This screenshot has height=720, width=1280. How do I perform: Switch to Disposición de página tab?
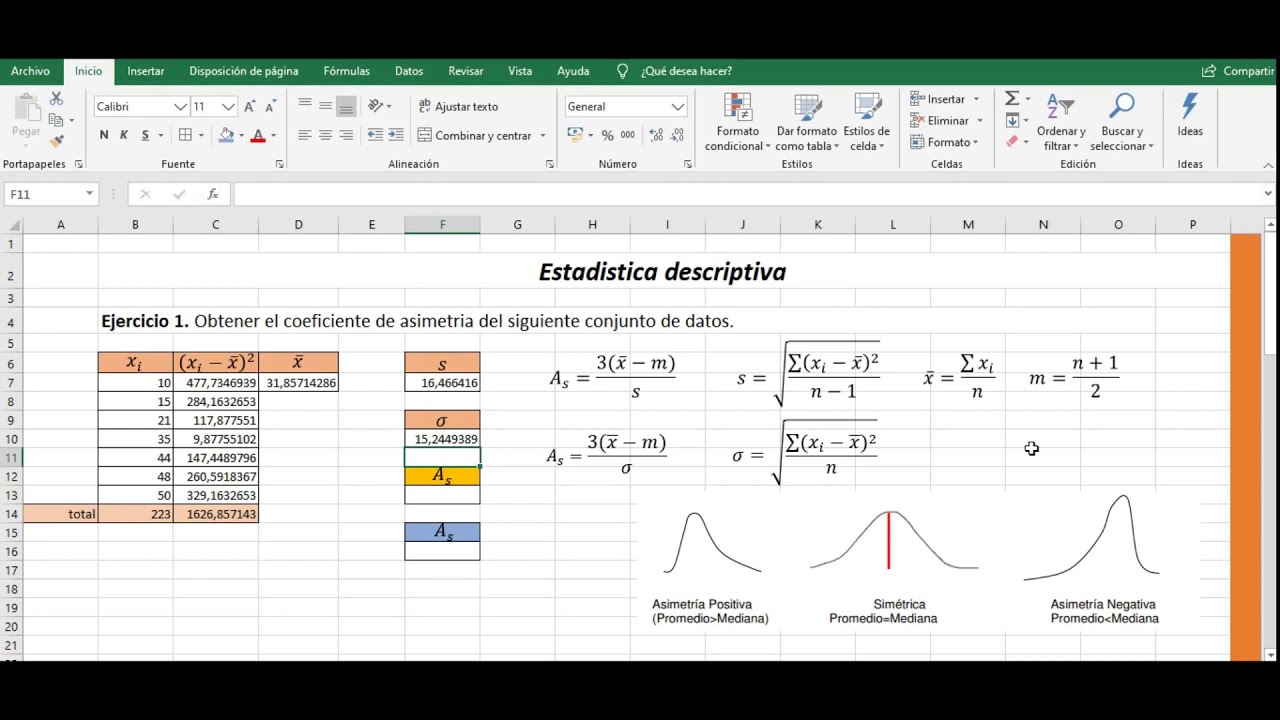click(x=244, y=71)
